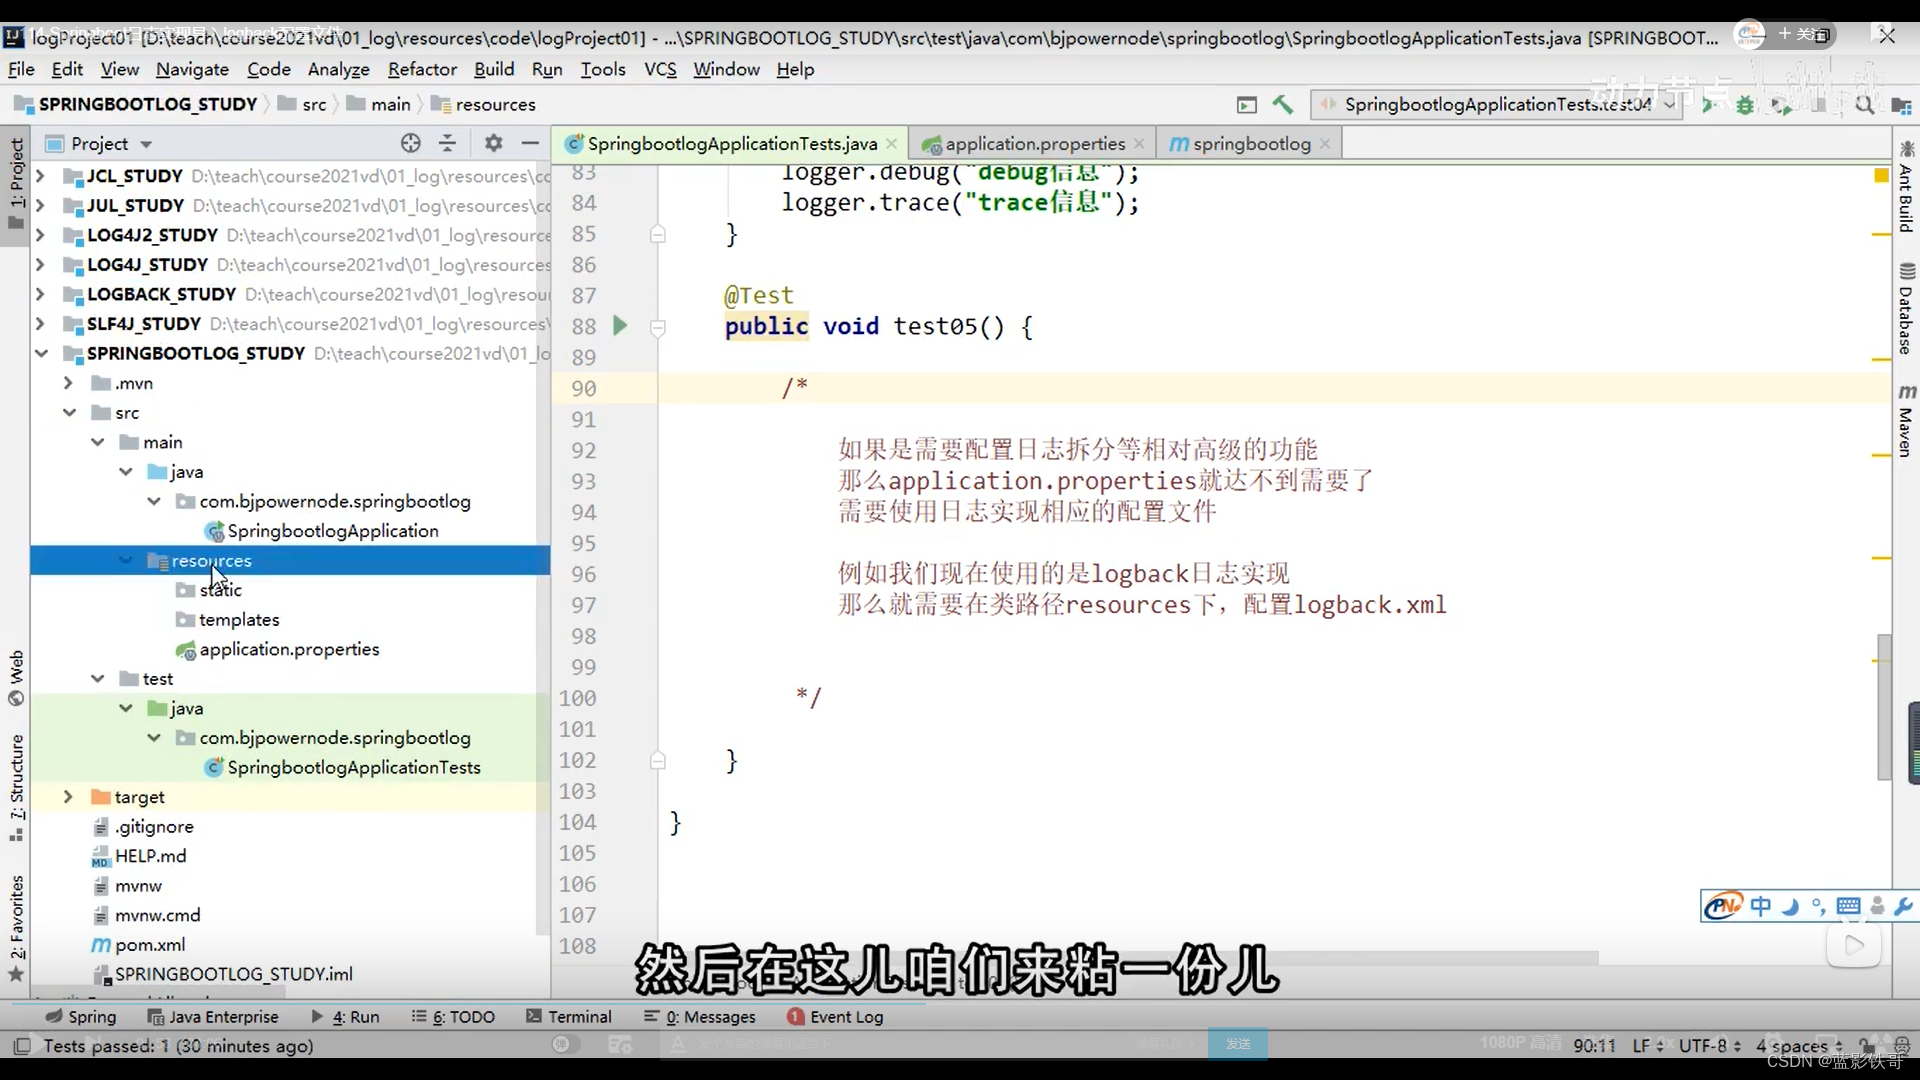Open the Refactor menu
Viewport: 1920px width, 1080px height.
(x=422, y=69)
